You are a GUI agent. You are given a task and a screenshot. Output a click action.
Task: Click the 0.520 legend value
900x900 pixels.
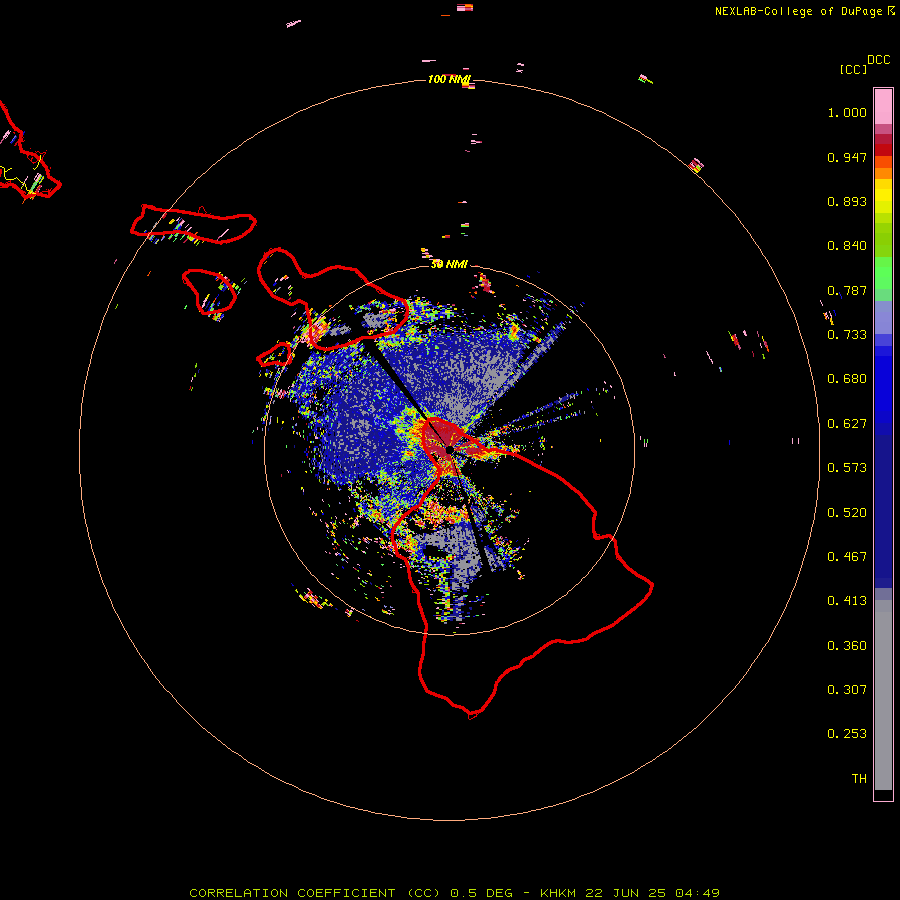click(847, 513)
